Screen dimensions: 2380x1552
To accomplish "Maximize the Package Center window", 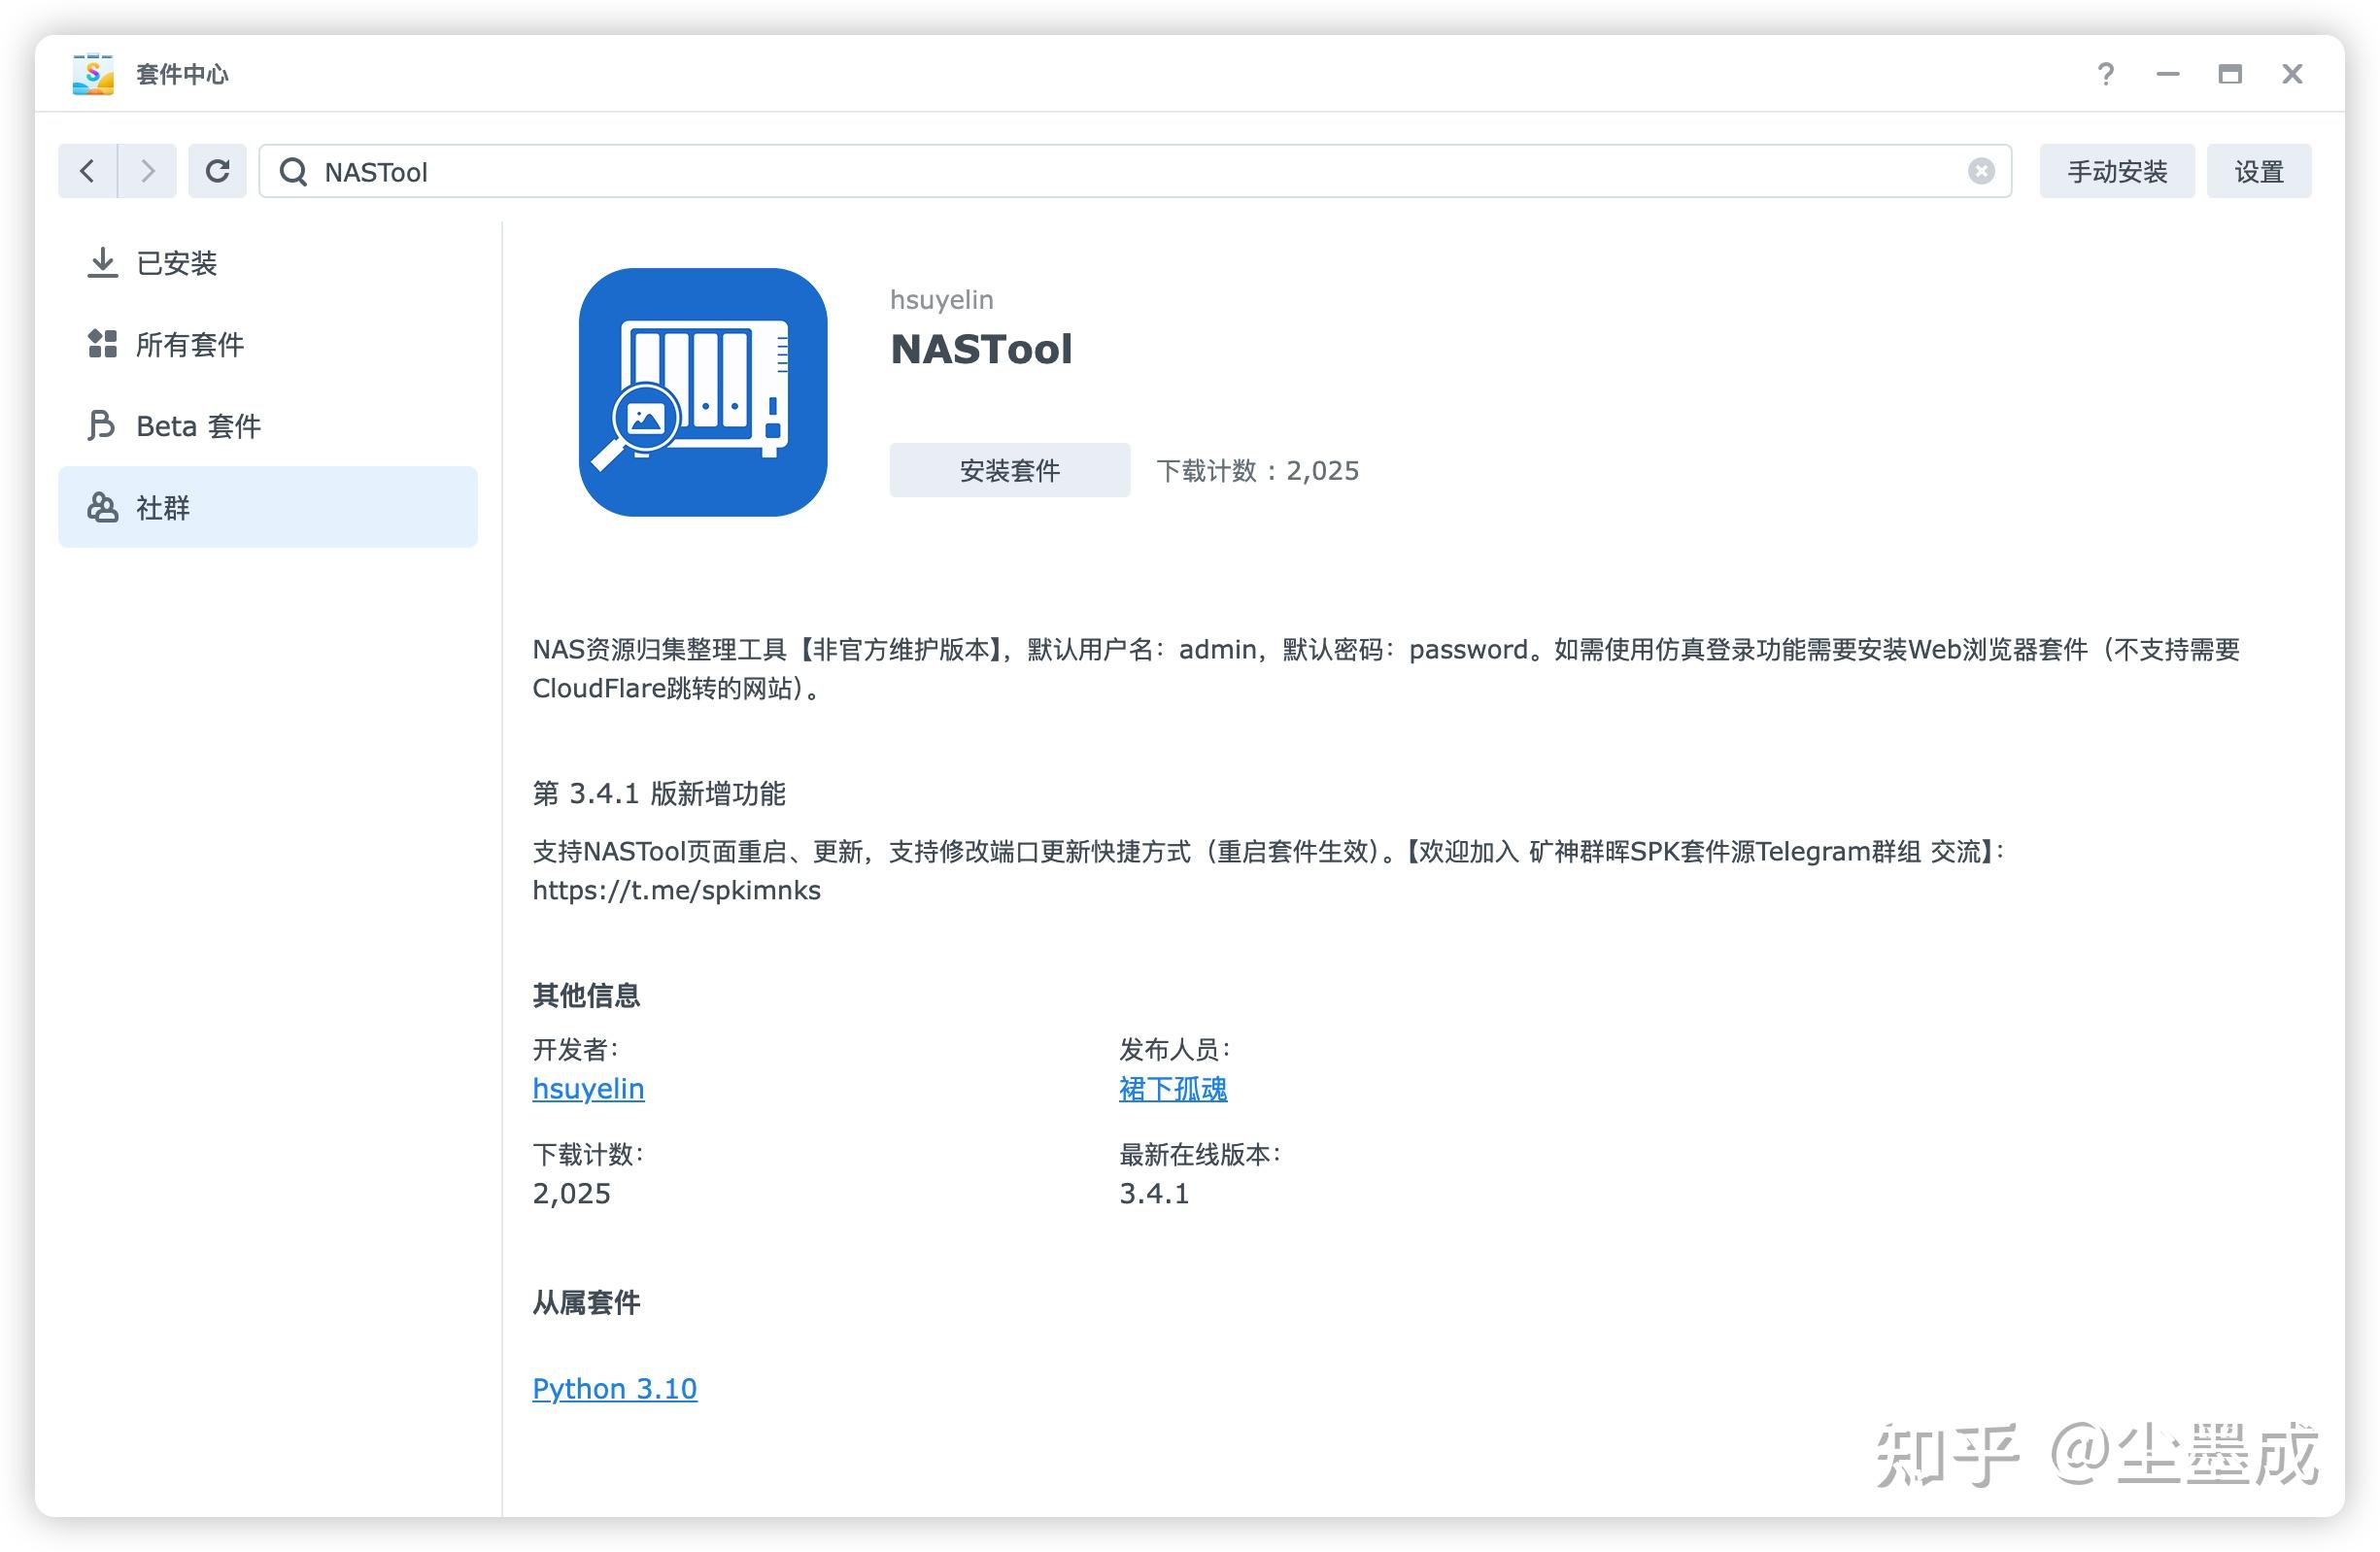I will click(x=2229, y=74).
